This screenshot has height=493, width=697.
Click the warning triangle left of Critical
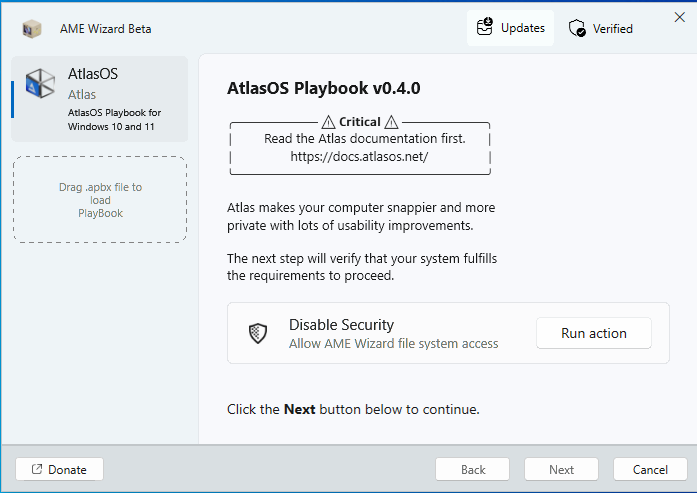(329, 122)
